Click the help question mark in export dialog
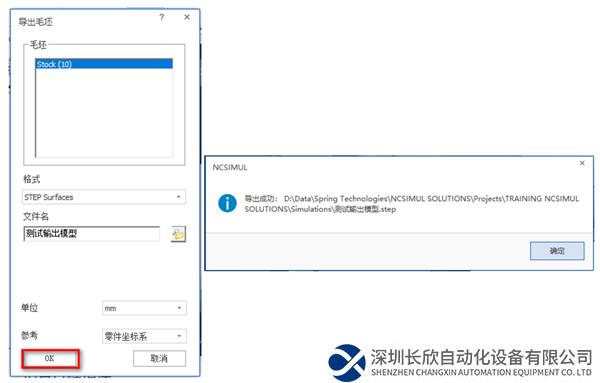600x383 pixels. 162,17
